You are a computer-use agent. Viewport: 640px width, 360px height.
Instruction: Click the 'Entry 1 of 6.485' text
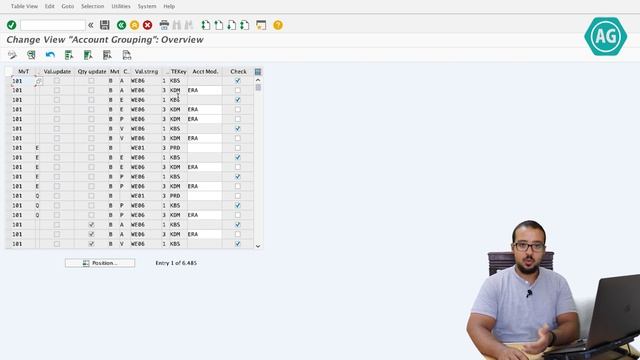[176, 263]
